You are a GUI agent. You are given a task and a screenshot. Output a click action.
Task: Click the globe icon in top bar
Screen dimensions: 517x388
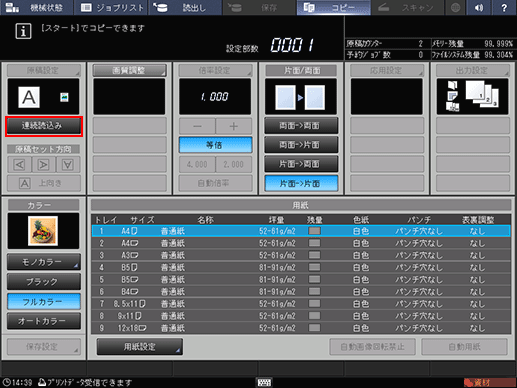tap(455, 7)
